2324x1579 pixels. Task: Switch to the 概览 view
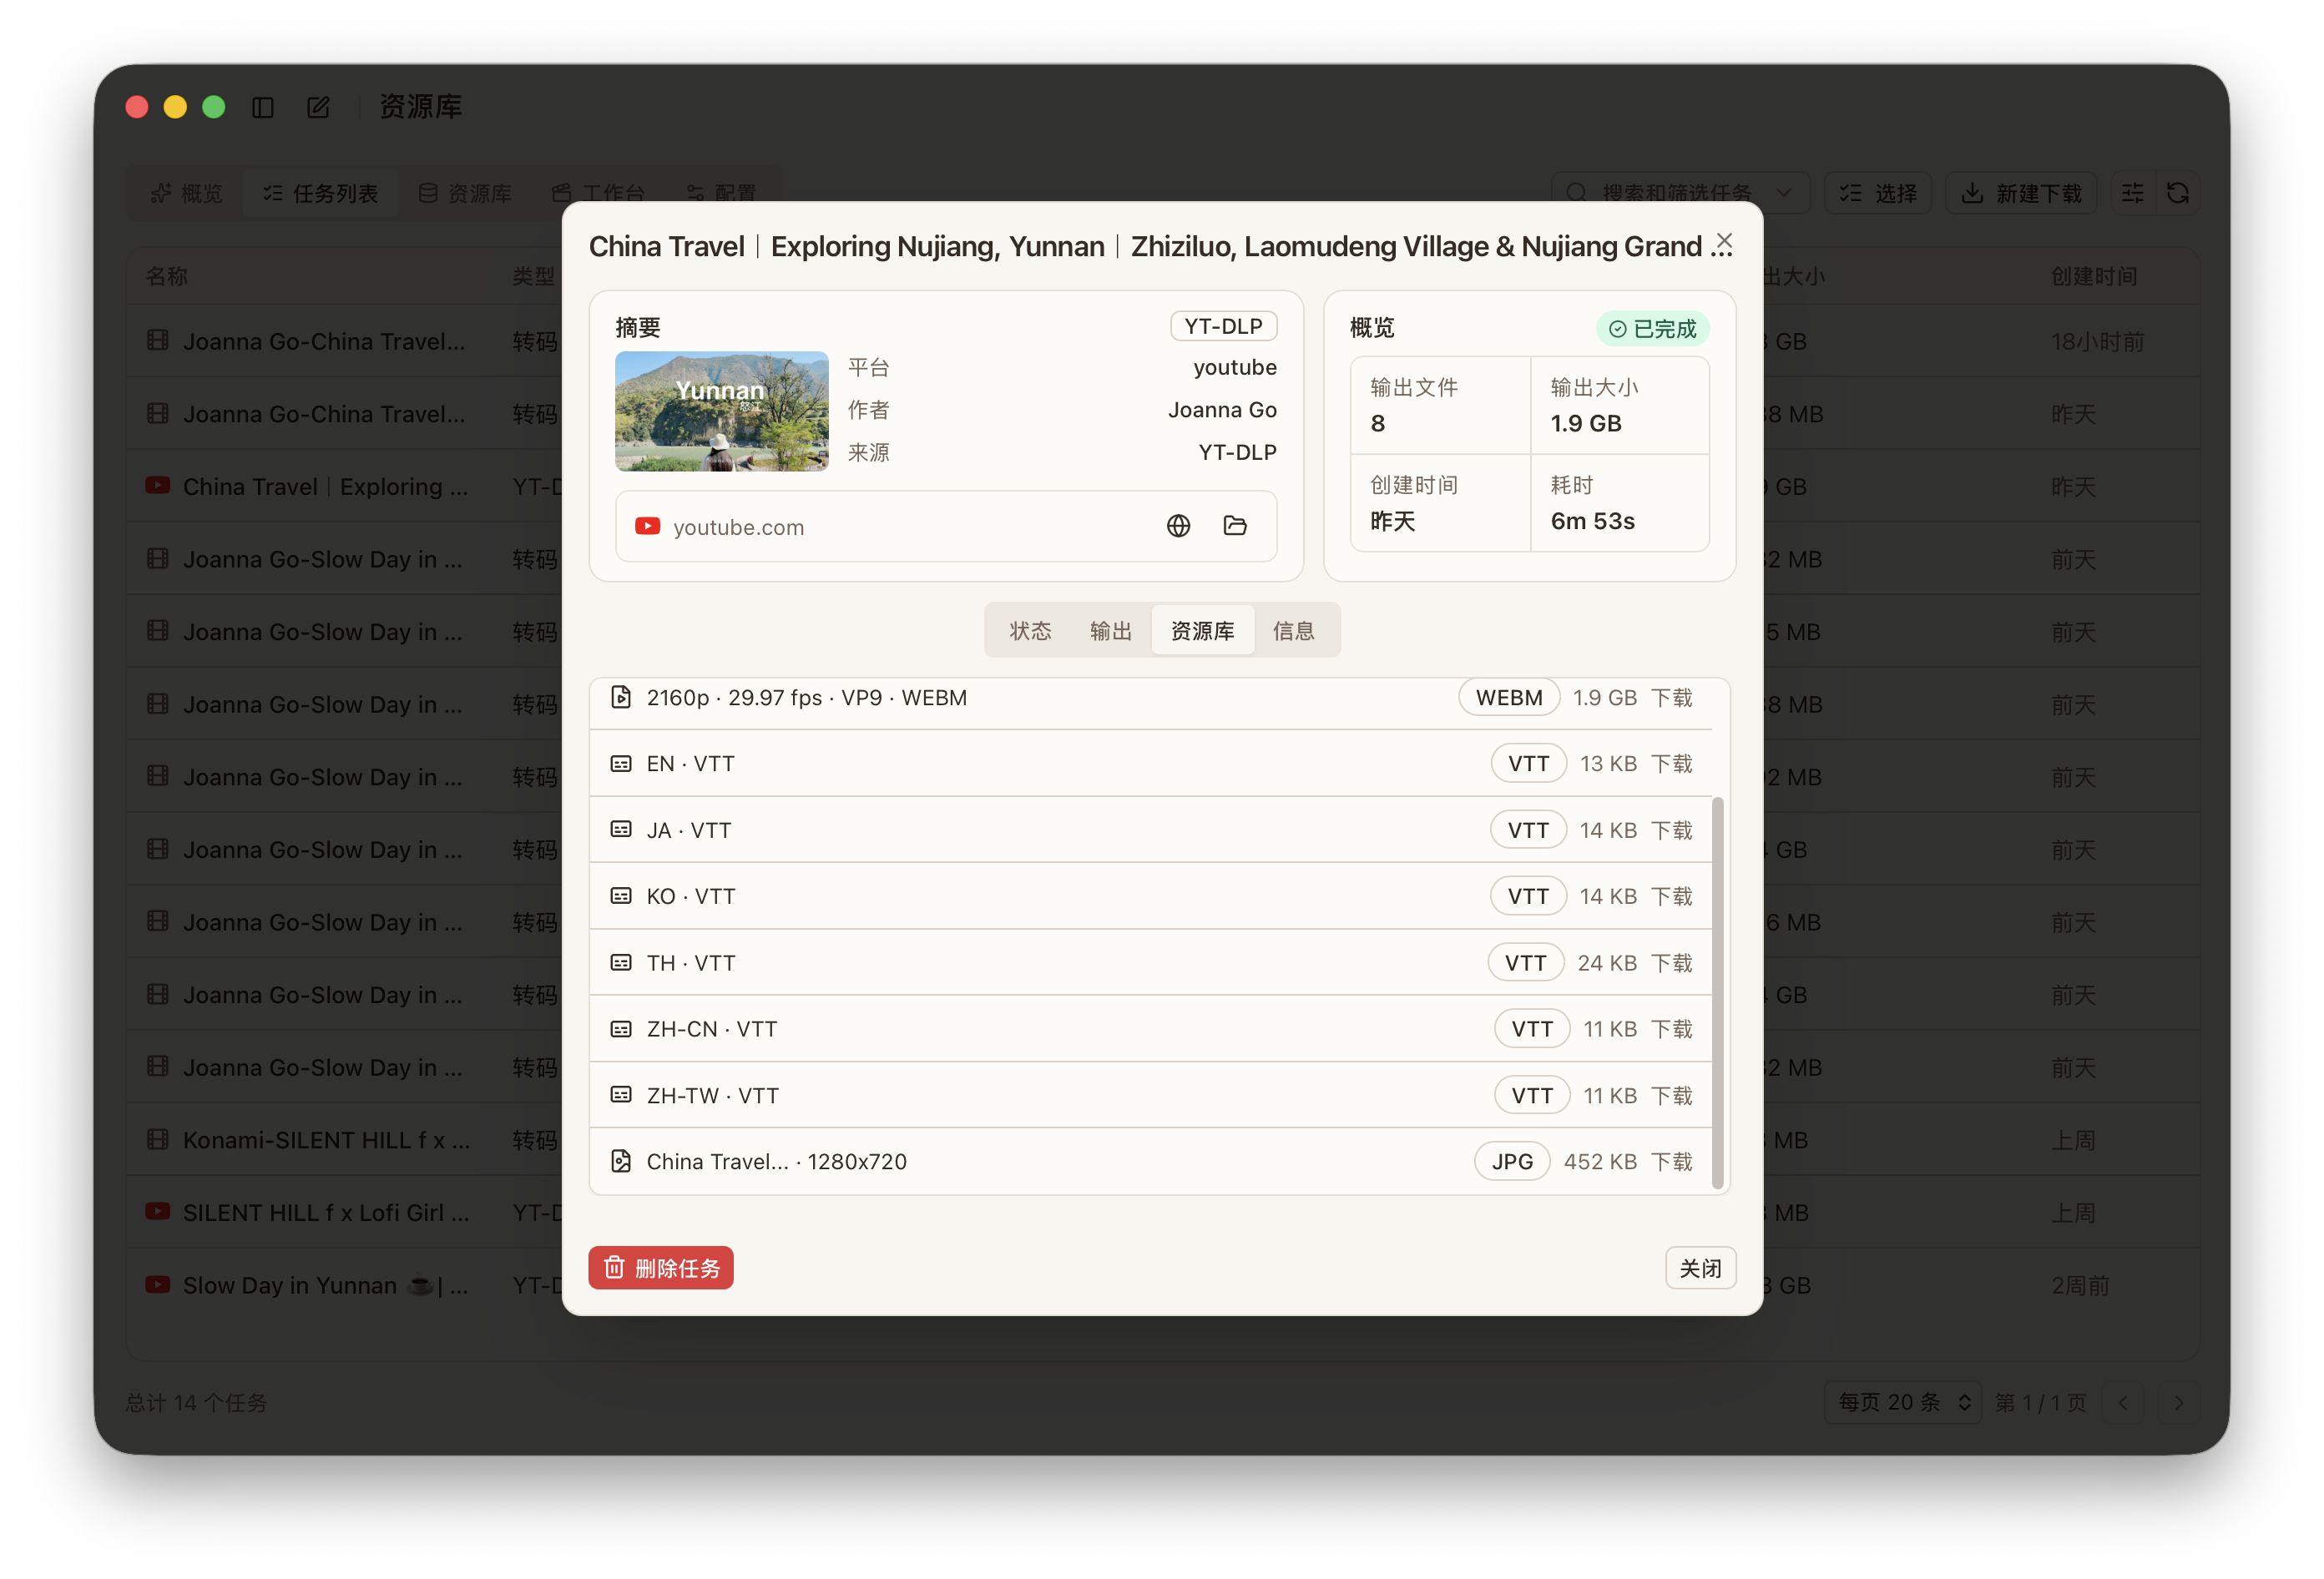[x=185, y=193]
